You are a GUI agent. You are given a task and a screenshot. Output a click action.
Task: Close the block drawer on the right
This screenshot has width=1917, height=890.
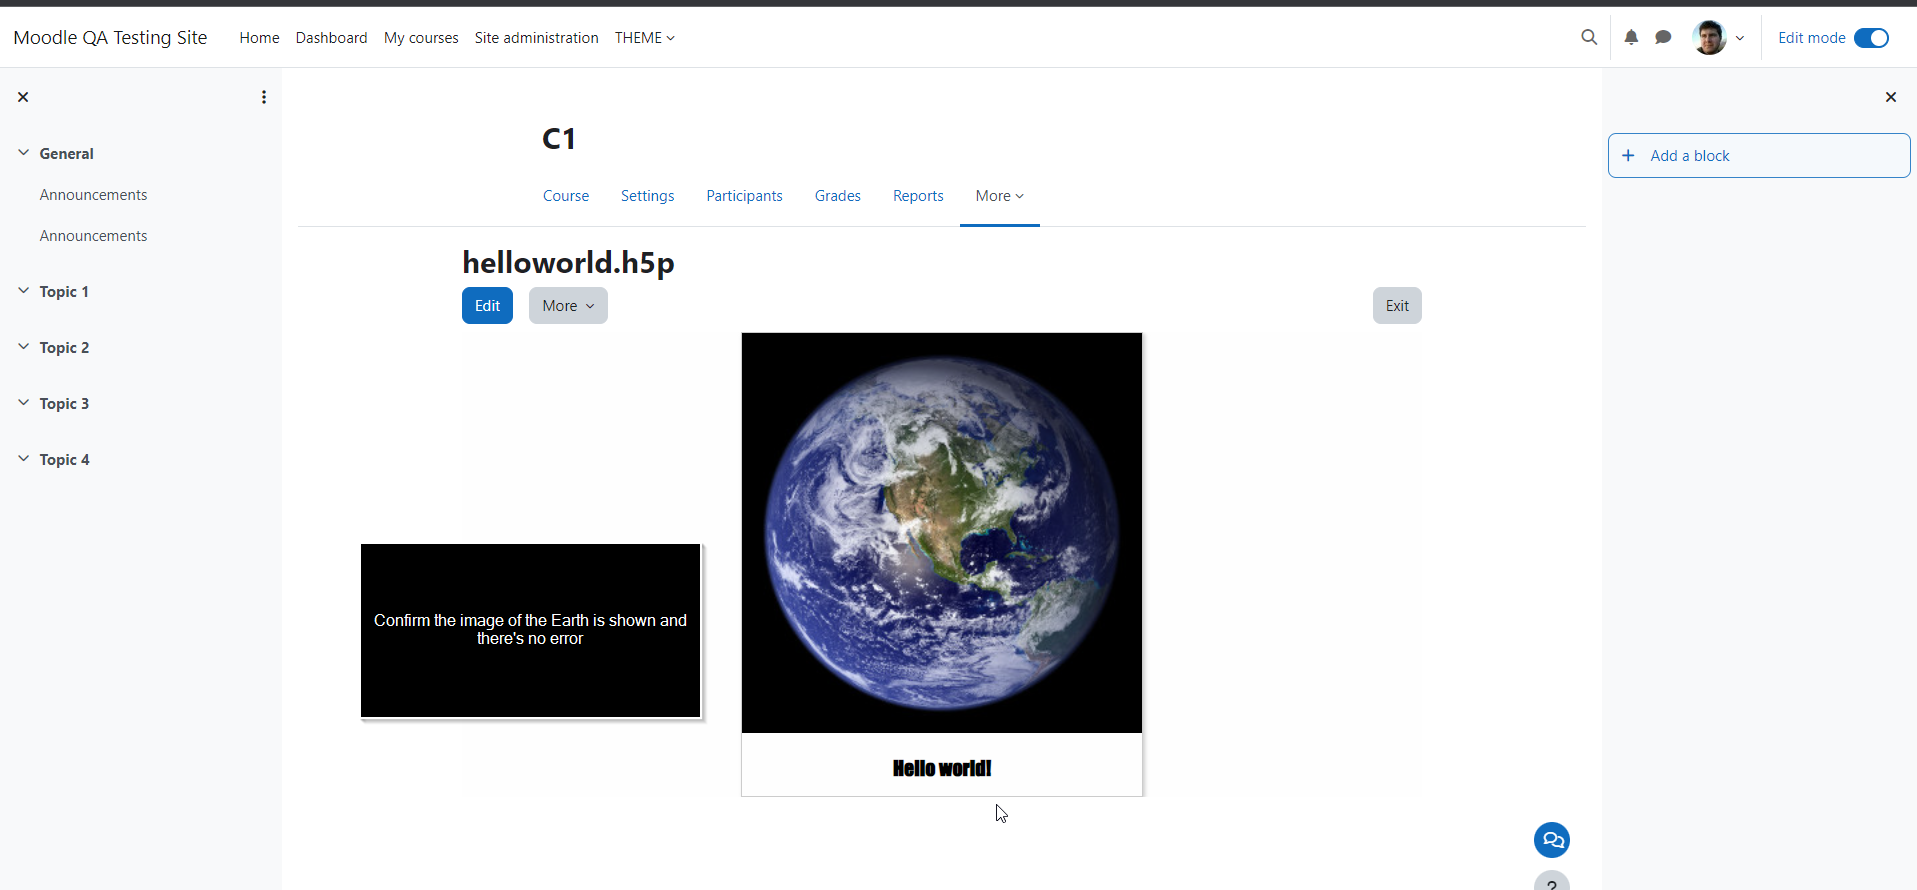[1890, 97]
